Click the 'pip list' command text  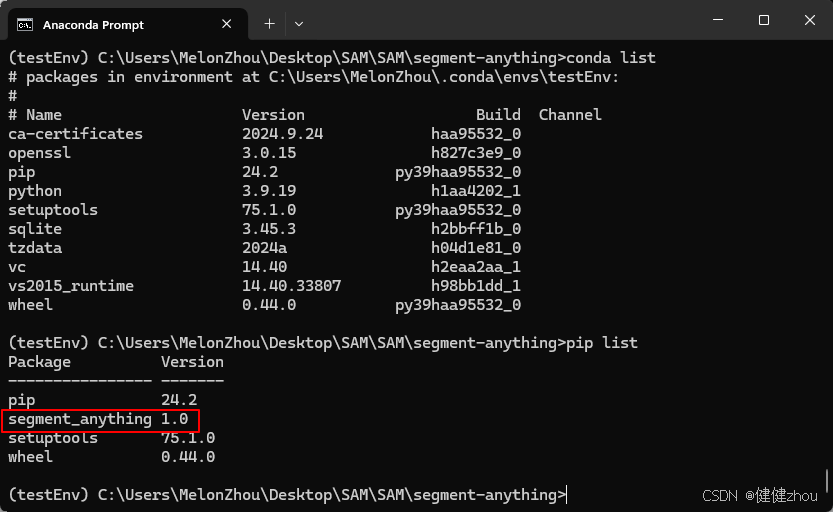click(602, 343)
